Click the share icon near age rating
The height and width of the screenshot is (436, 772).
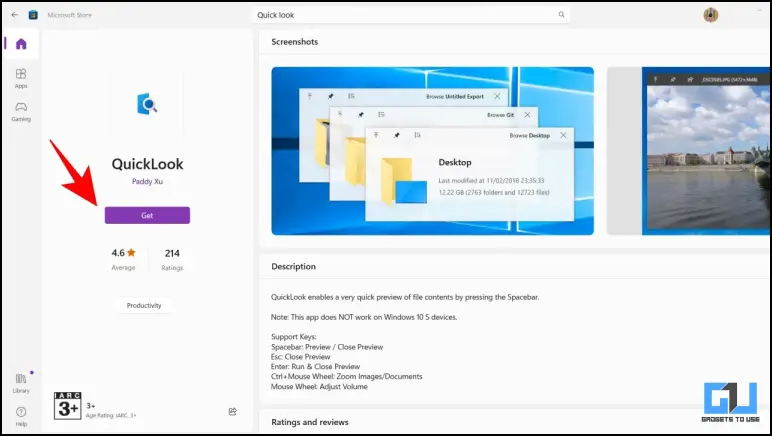233,411
